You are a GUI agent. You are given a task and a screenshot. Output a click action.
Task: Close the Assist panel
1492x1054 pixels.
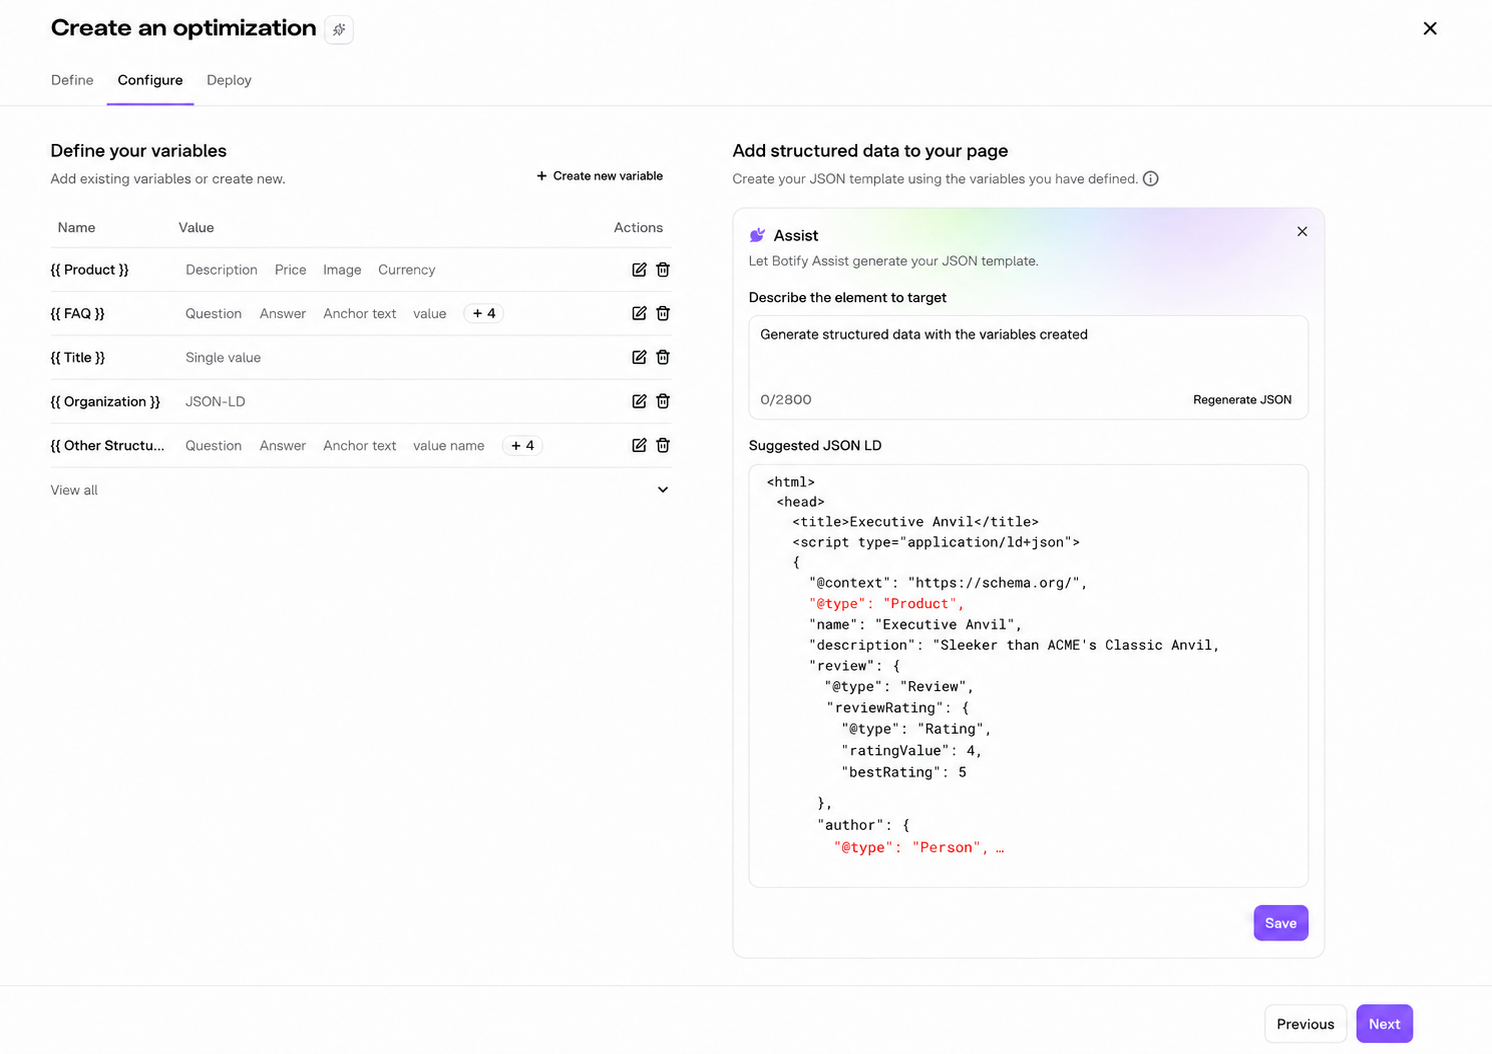1302,232
